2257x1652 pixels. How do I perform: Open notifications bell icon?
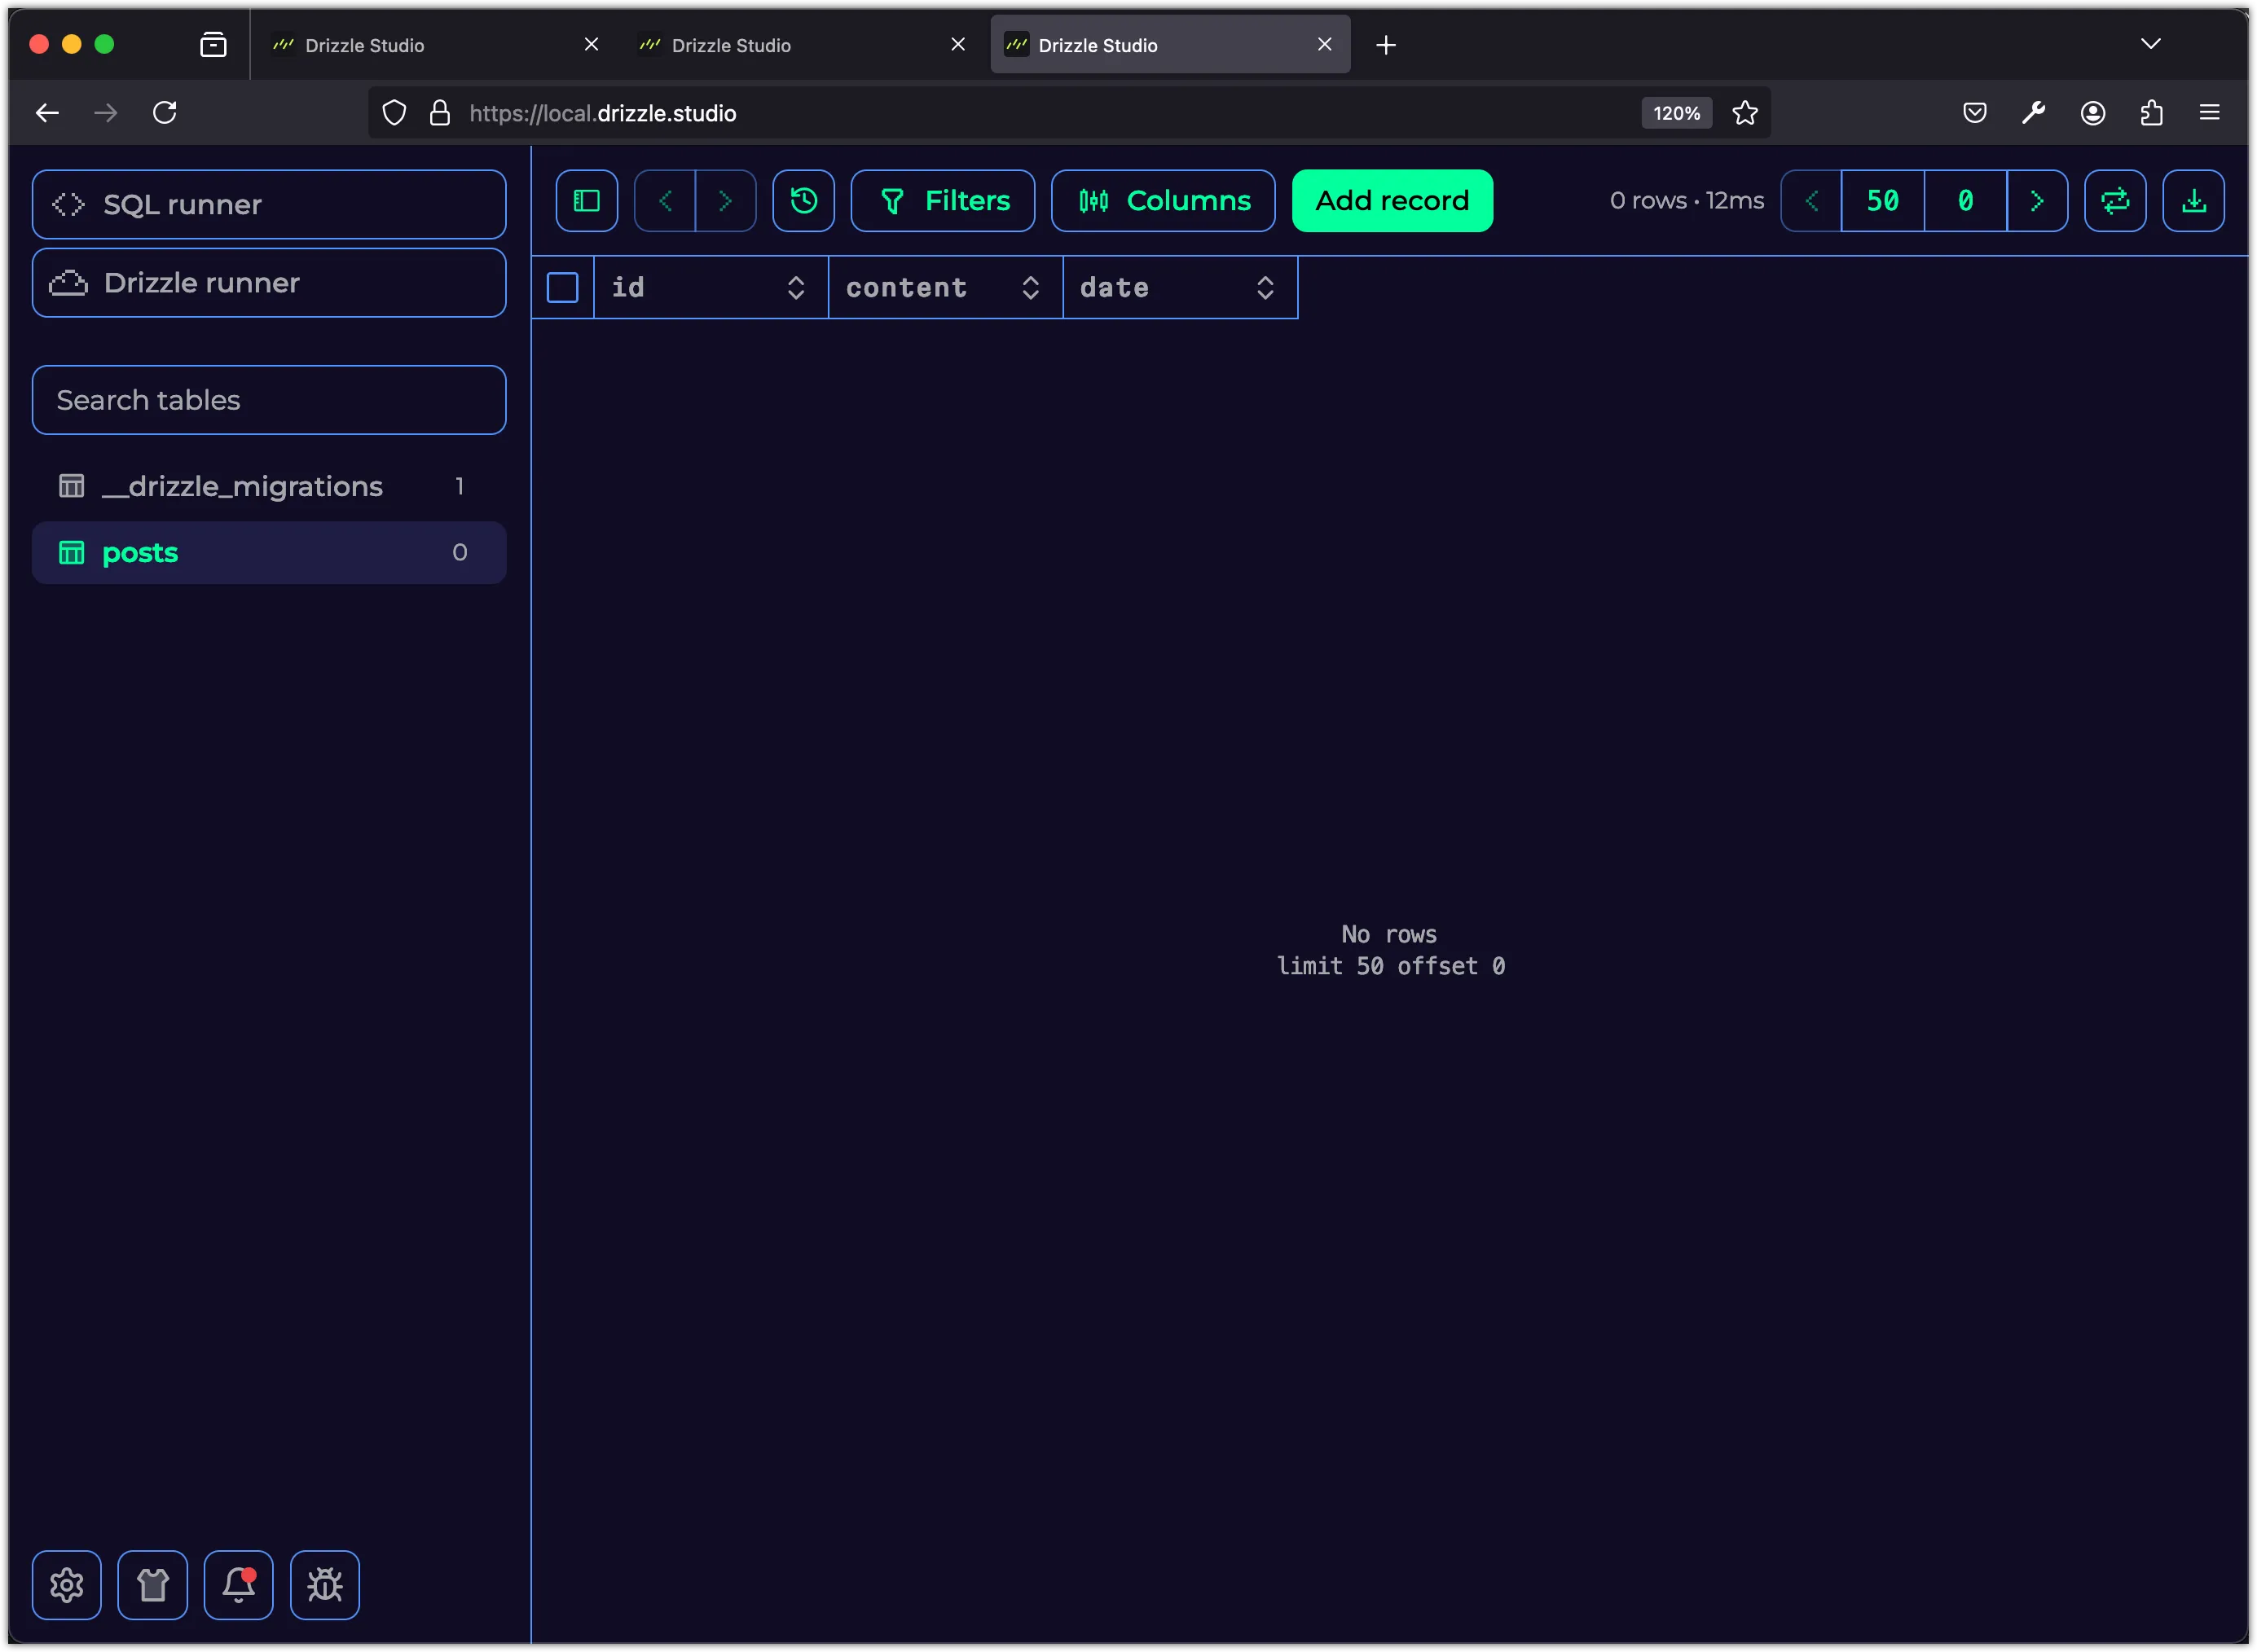coord(239,1585)
